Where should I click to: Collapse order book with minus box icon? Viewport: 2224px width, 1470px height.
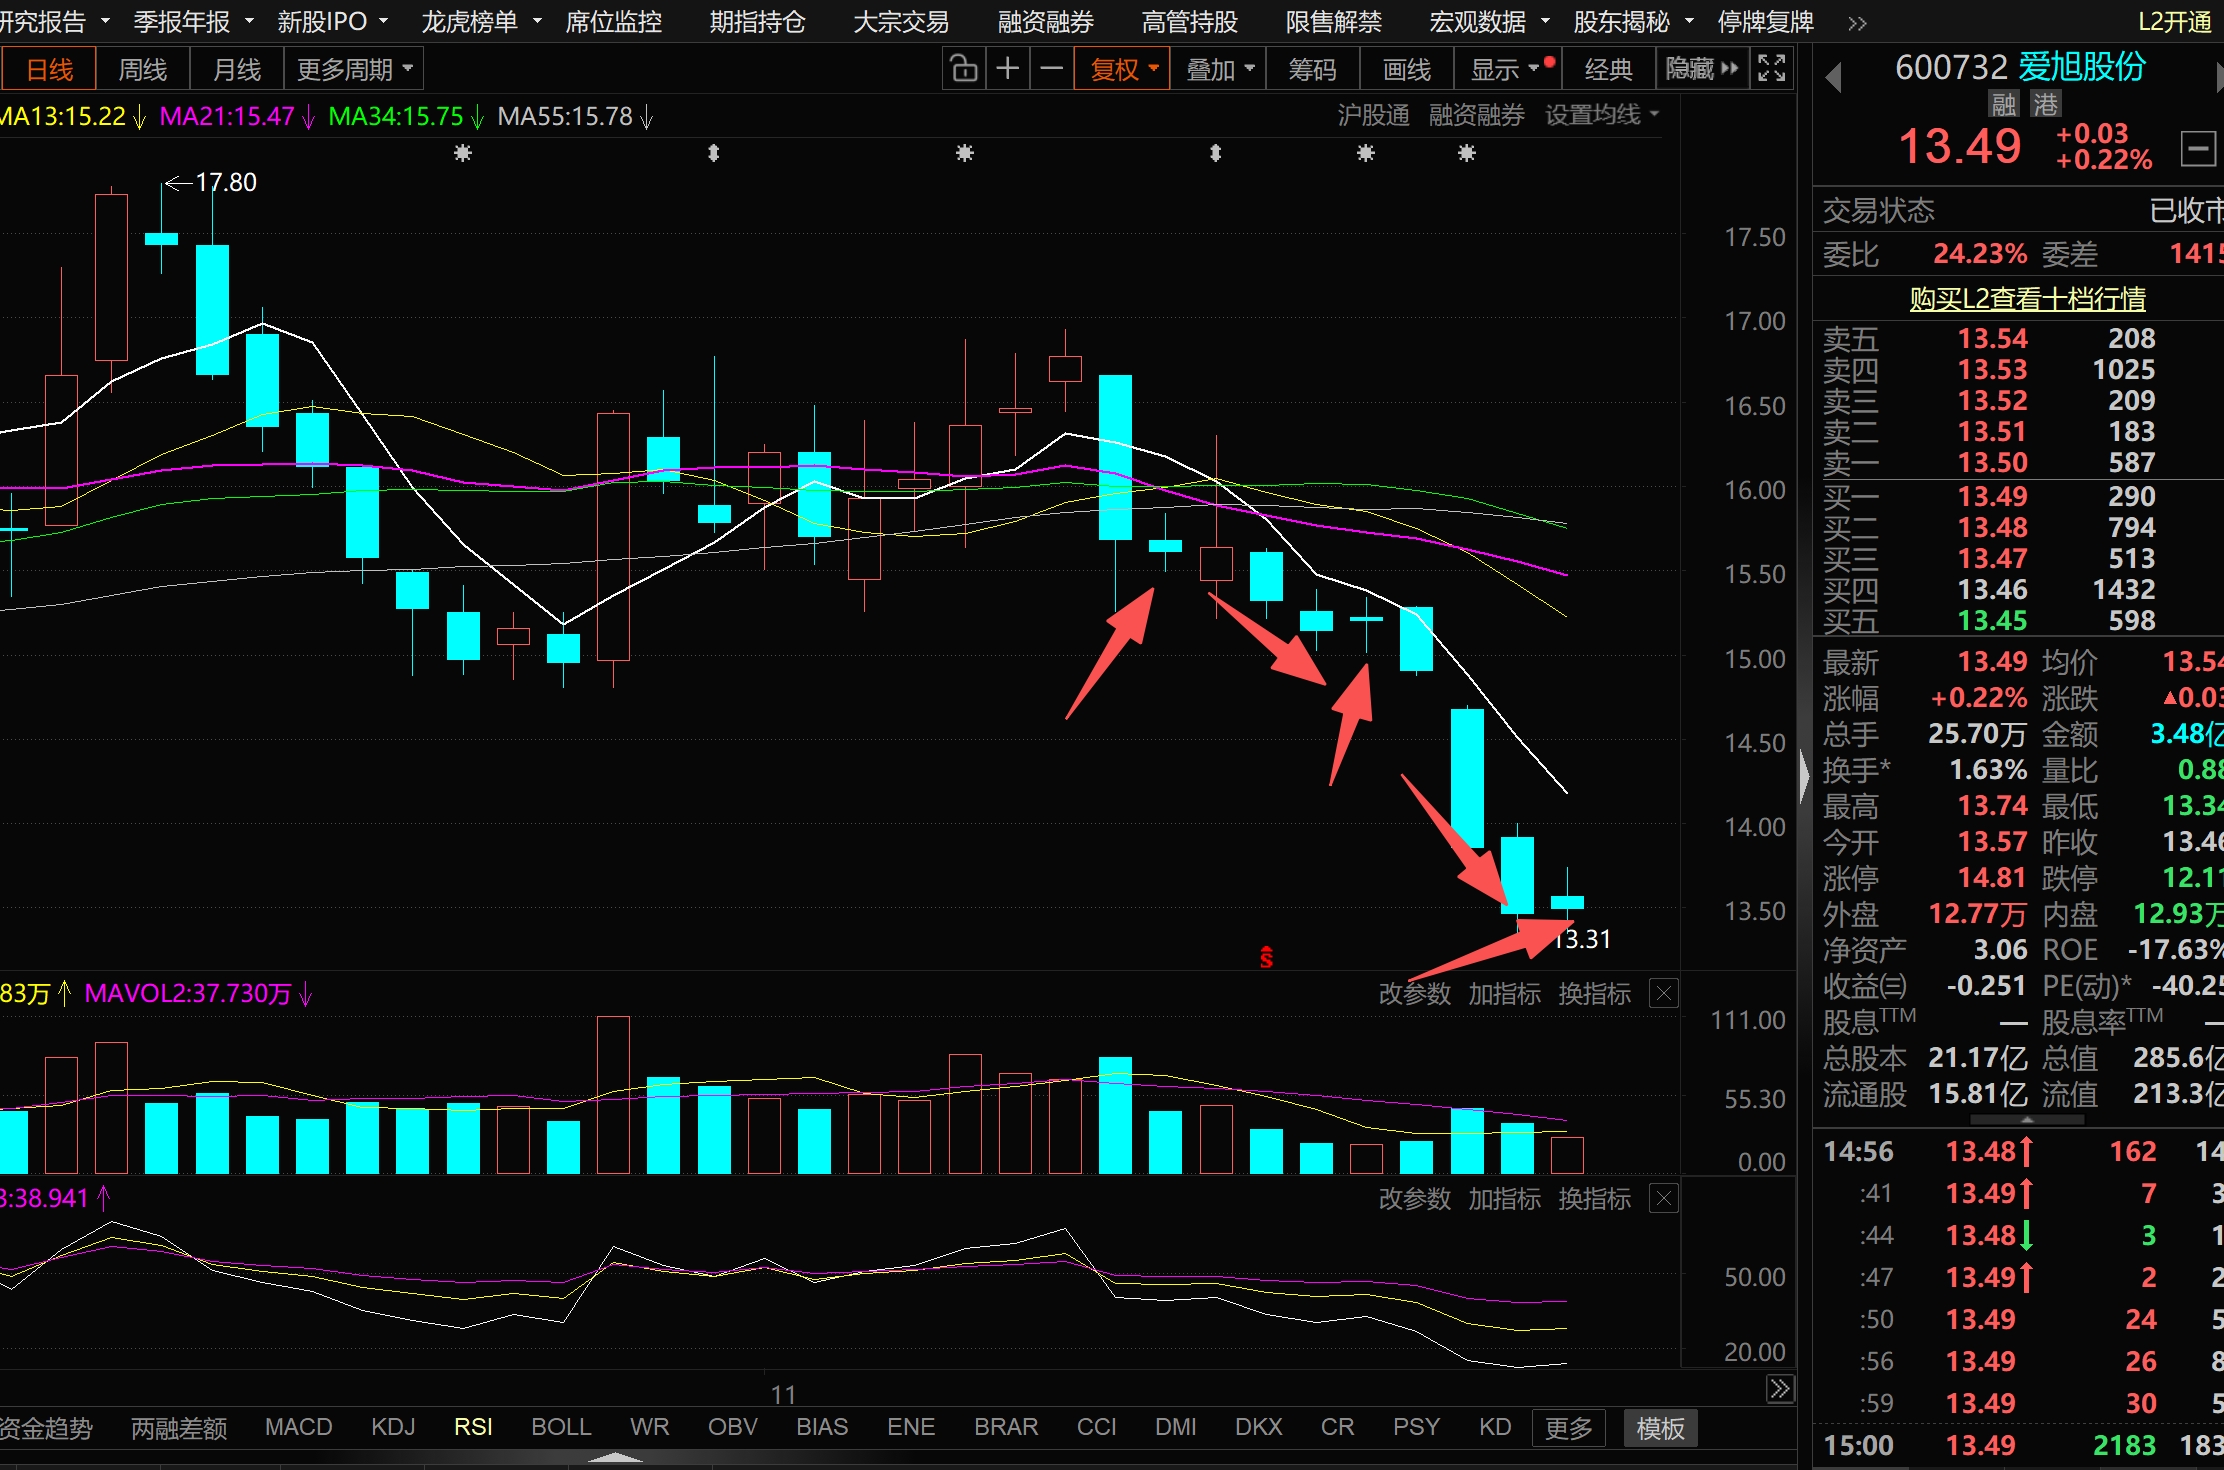click(2198, 150)
